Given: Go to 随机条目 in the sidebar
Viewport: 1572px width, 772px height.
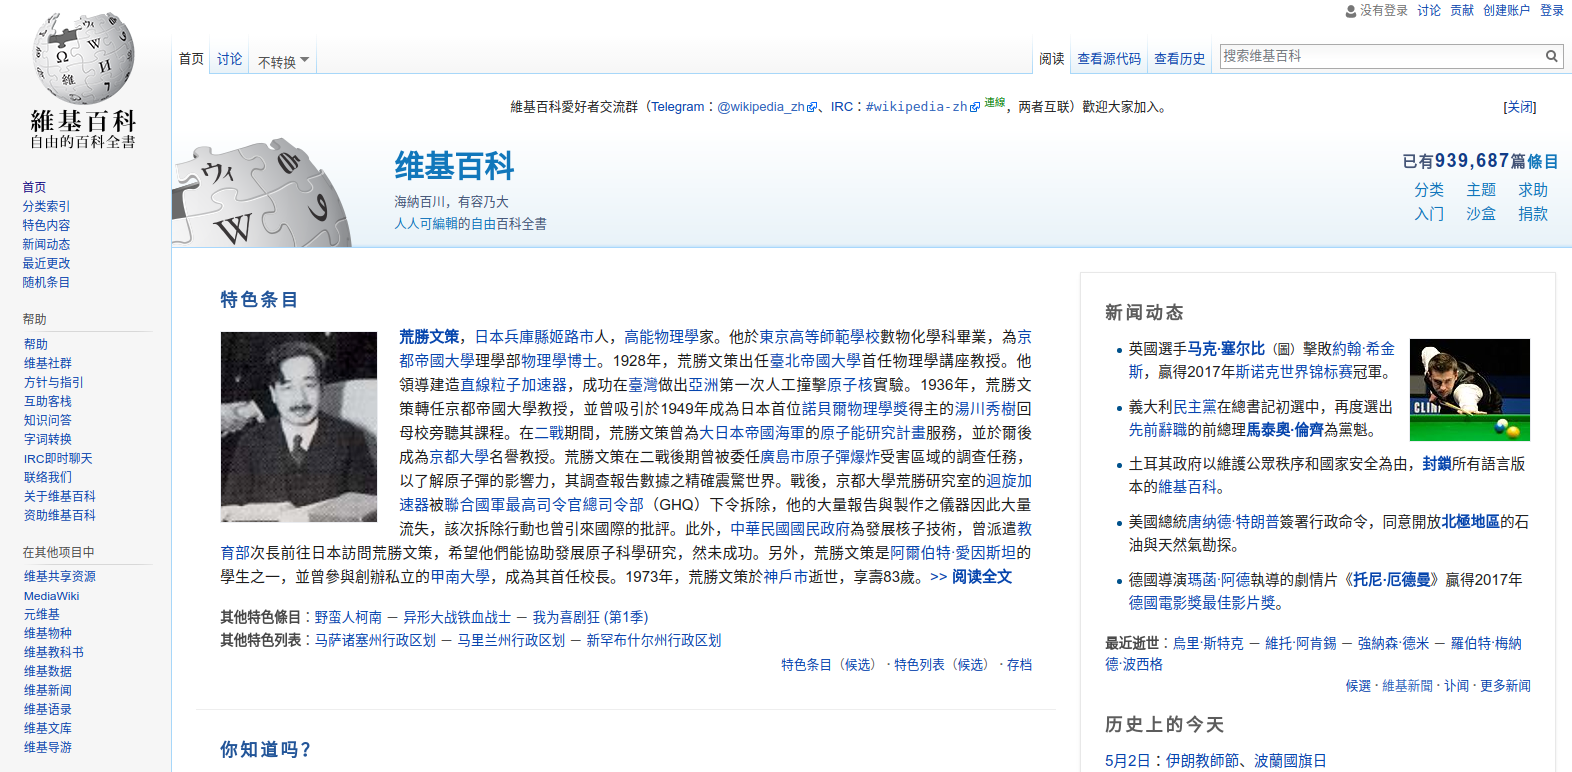Looking at the screenshot, I should pyautogui.click(x=46, y=282).
